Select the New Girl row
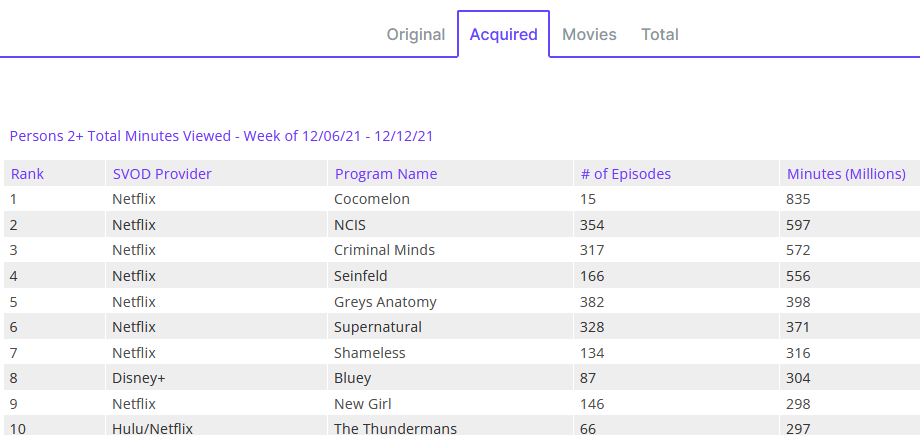 (363, 404)
